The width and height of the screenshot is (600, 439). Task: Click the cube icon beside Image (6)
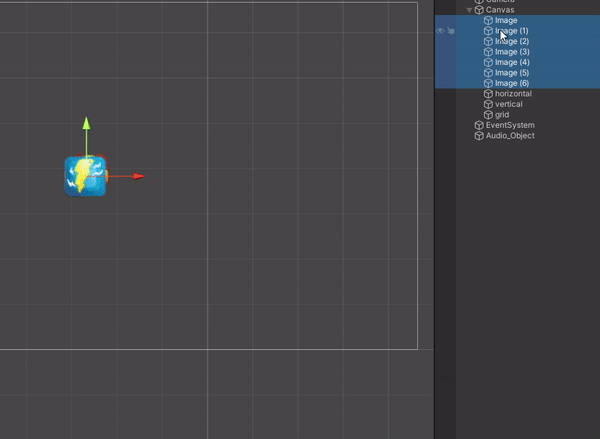click(488, 83)
